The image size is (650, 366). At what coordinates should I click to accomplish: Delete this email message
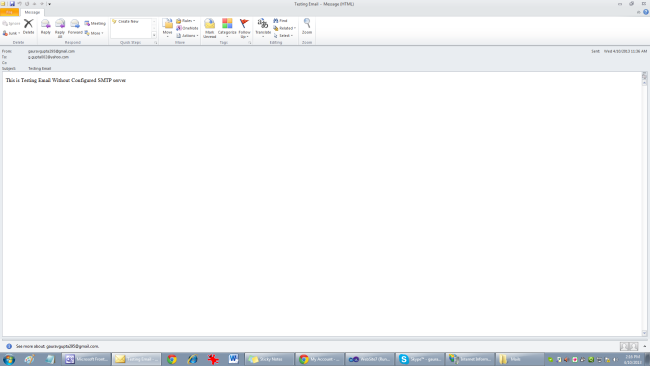pyautogui.click(x=28, y=27)
